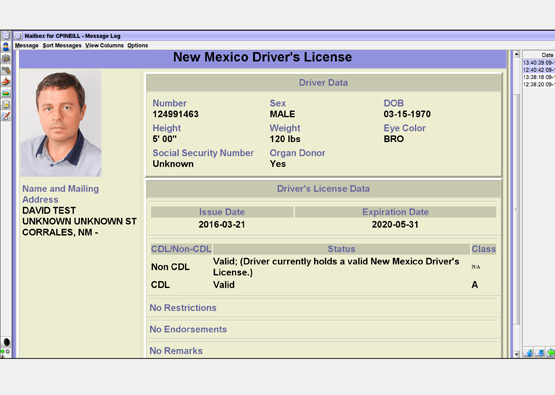Click the expiration date 2020-05-31
This screenshot has height=395, width=555.
point(395,225)
